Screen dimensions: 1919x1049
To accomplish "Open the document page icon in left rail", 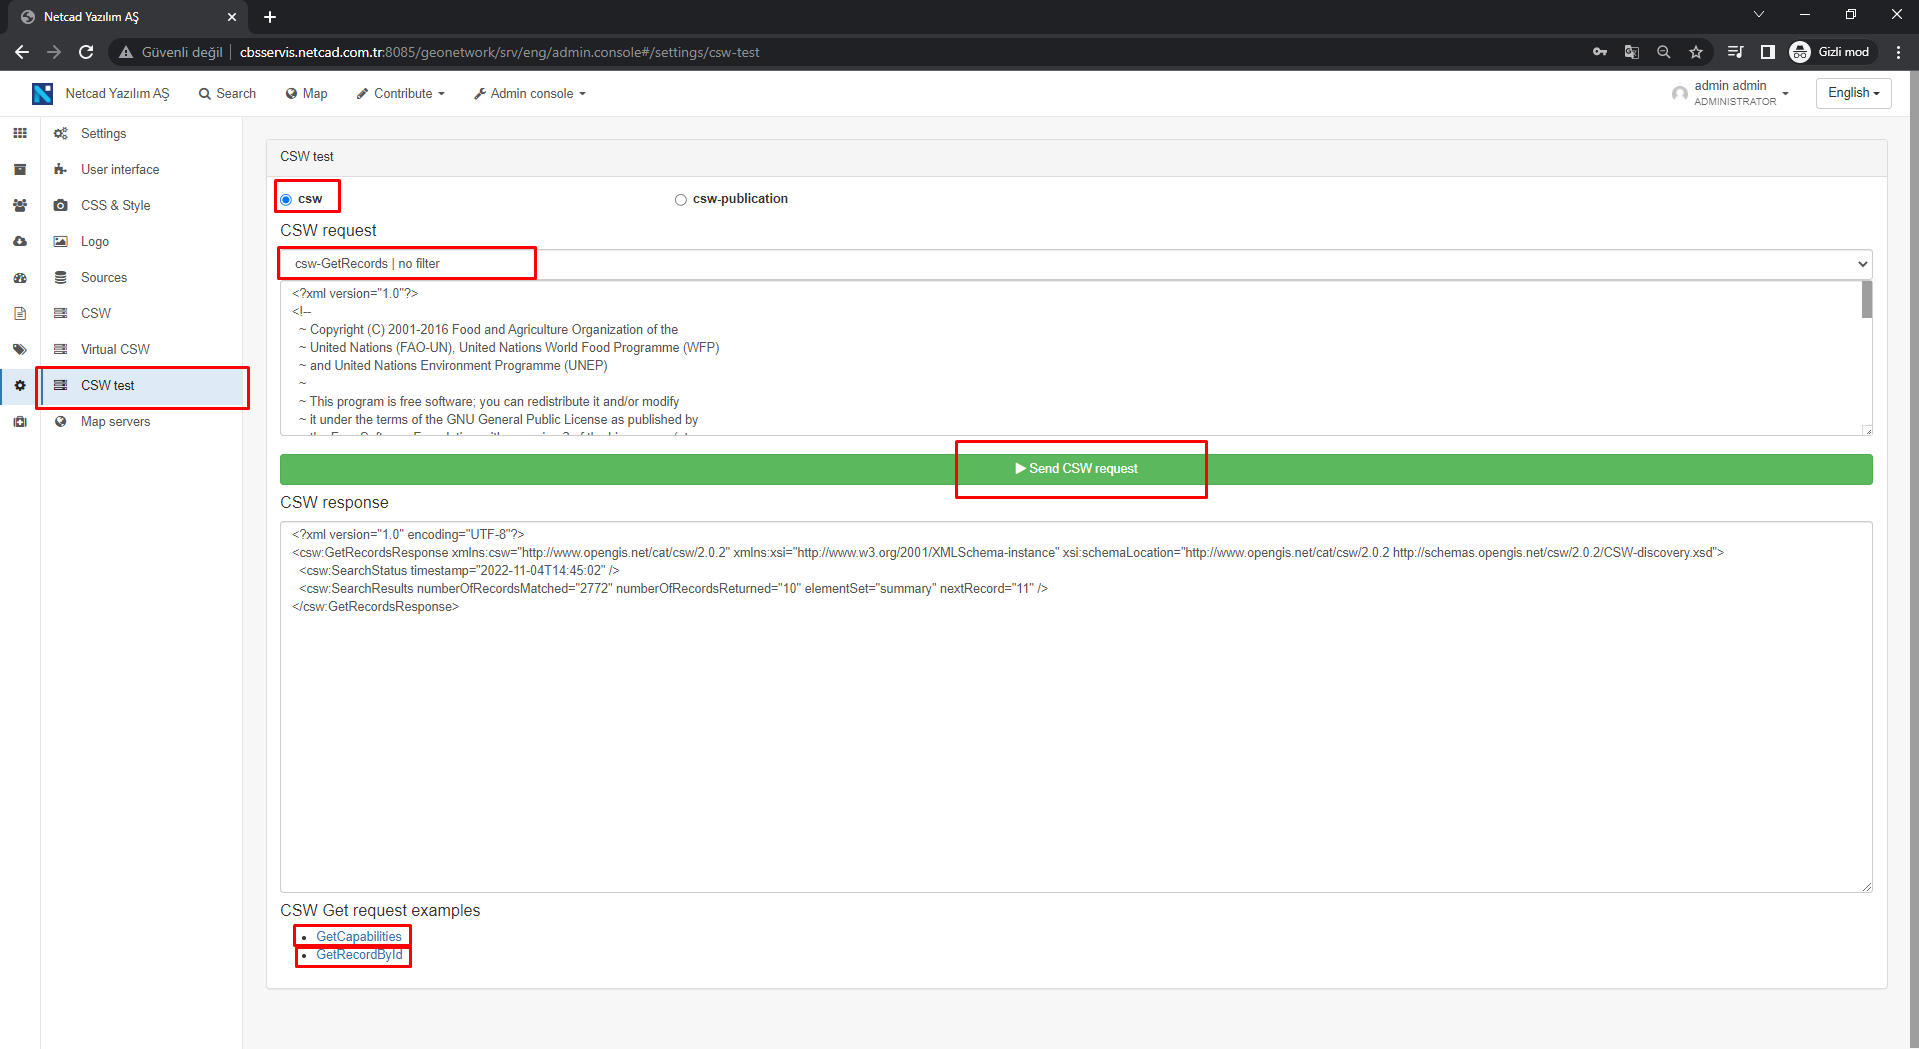I will coord(20,313).
